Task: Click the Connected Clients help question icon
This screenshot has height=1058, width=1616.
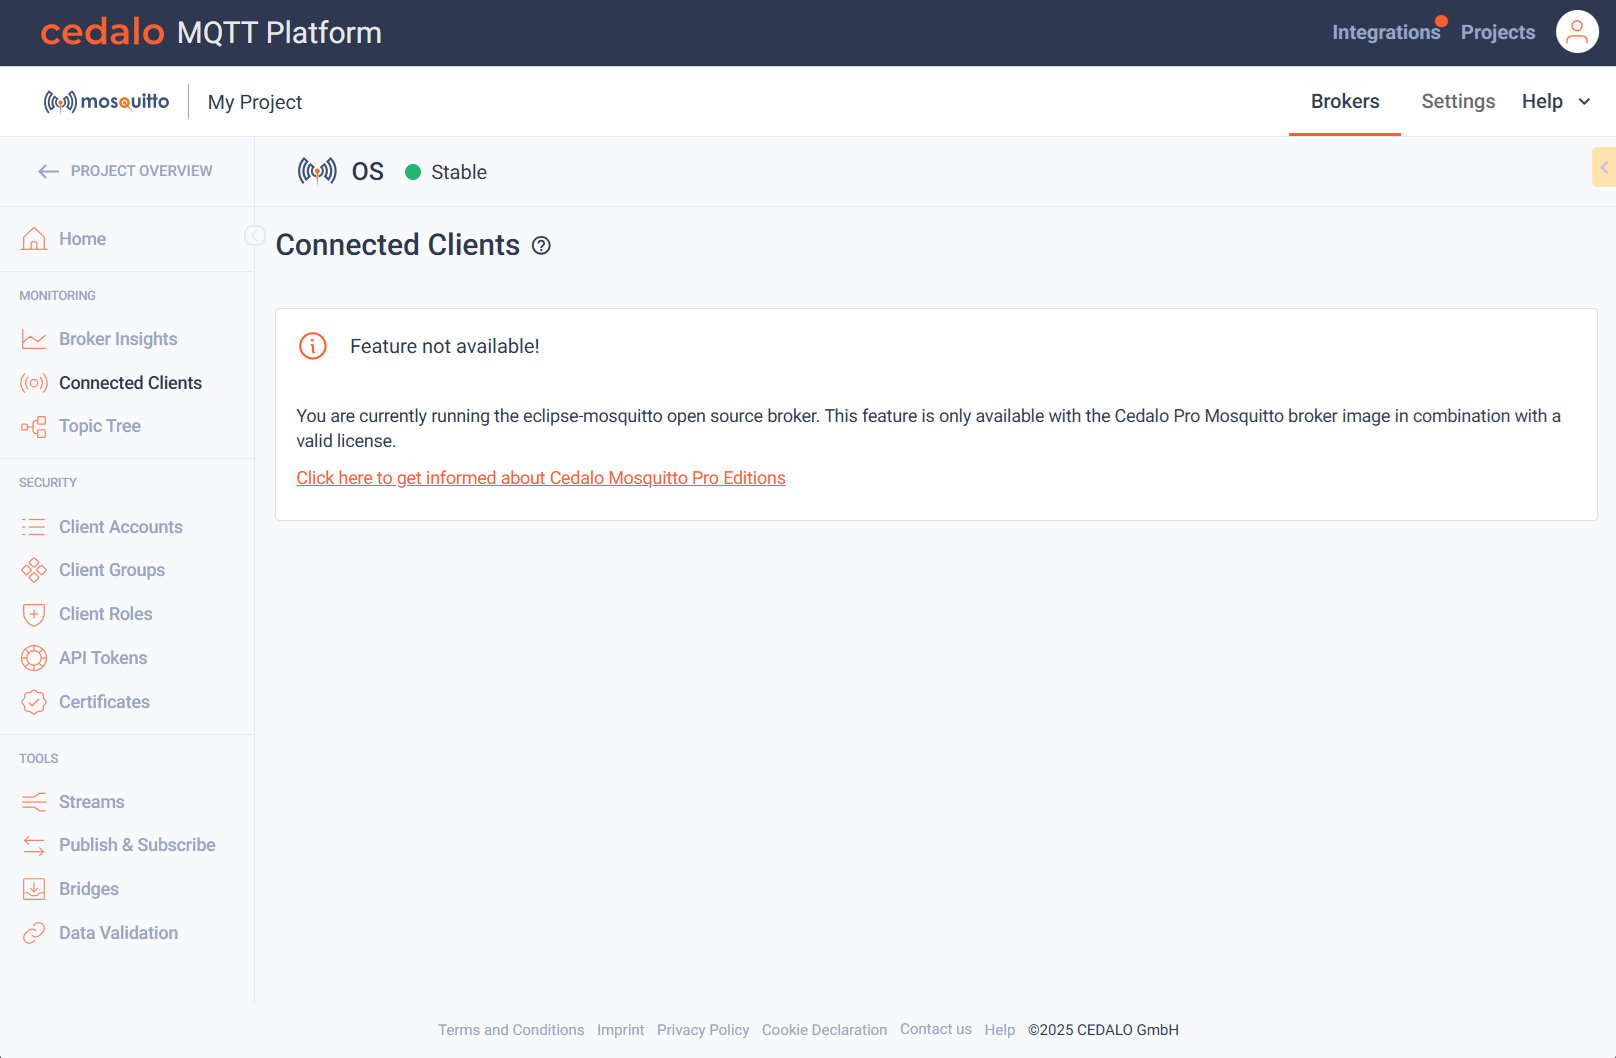Action: pyautogui.click(x=541, y=246)
